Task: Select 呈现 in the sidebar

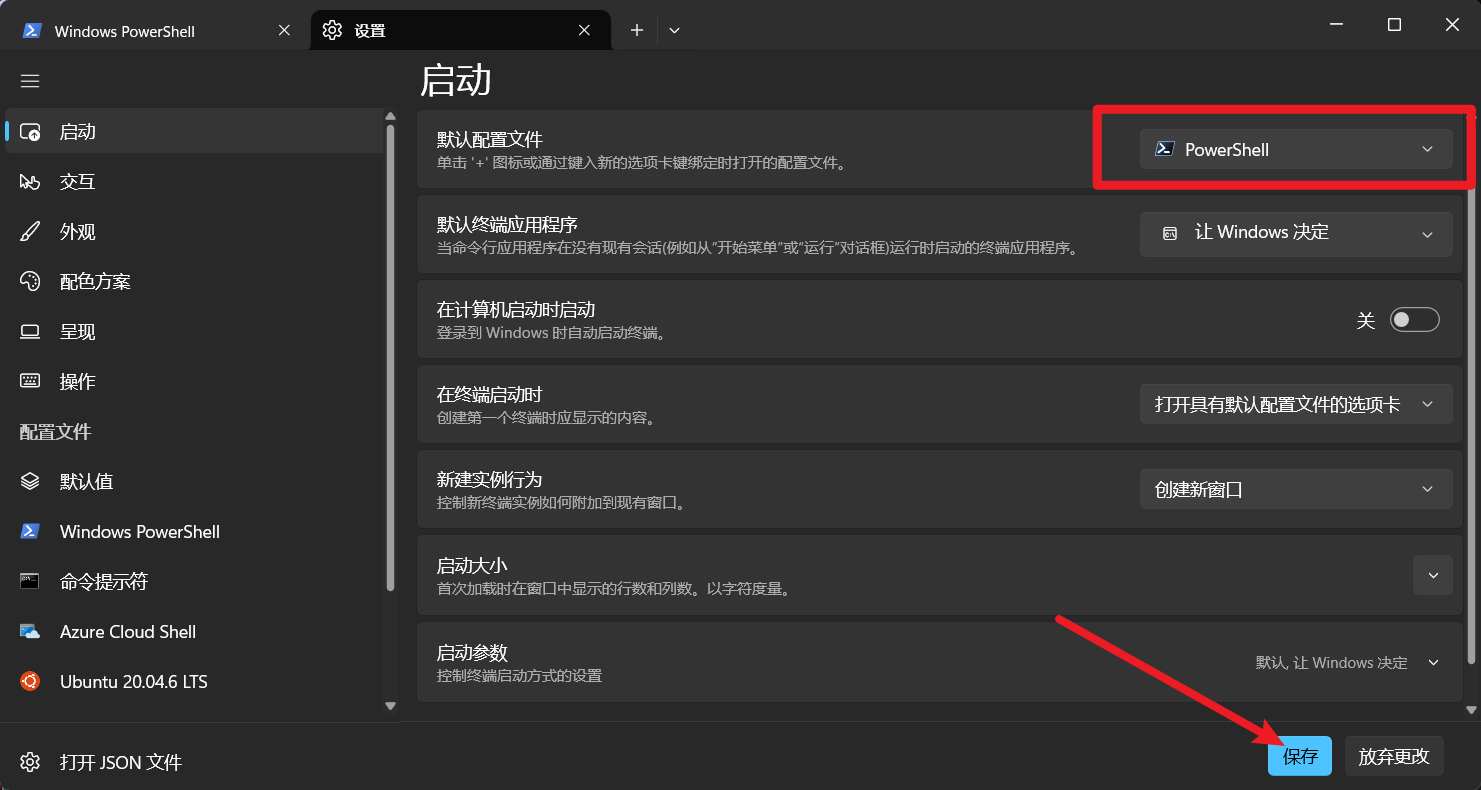Action: click(195, 332)
